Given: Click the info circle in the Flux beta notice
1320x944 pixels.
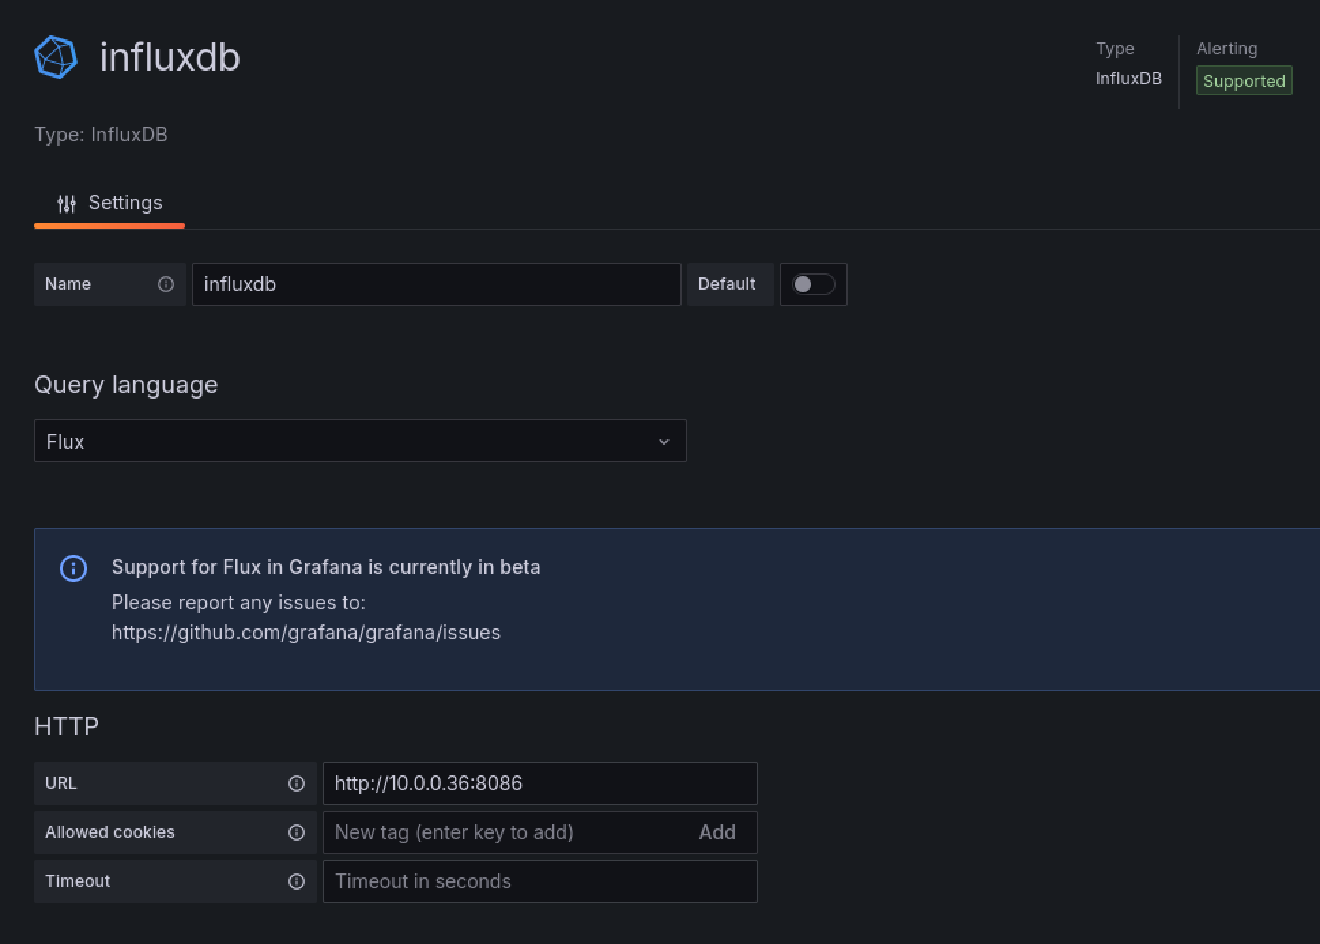Looking at the screenshot, I should [x=73, y=568].
